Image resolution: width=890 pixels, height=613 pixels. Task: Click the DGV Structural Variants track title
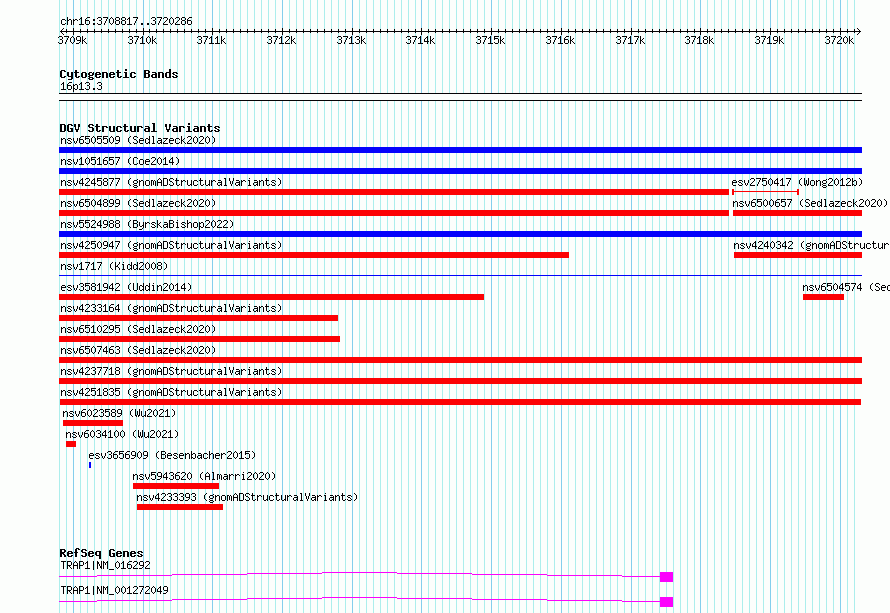click(x=140, y=128)
